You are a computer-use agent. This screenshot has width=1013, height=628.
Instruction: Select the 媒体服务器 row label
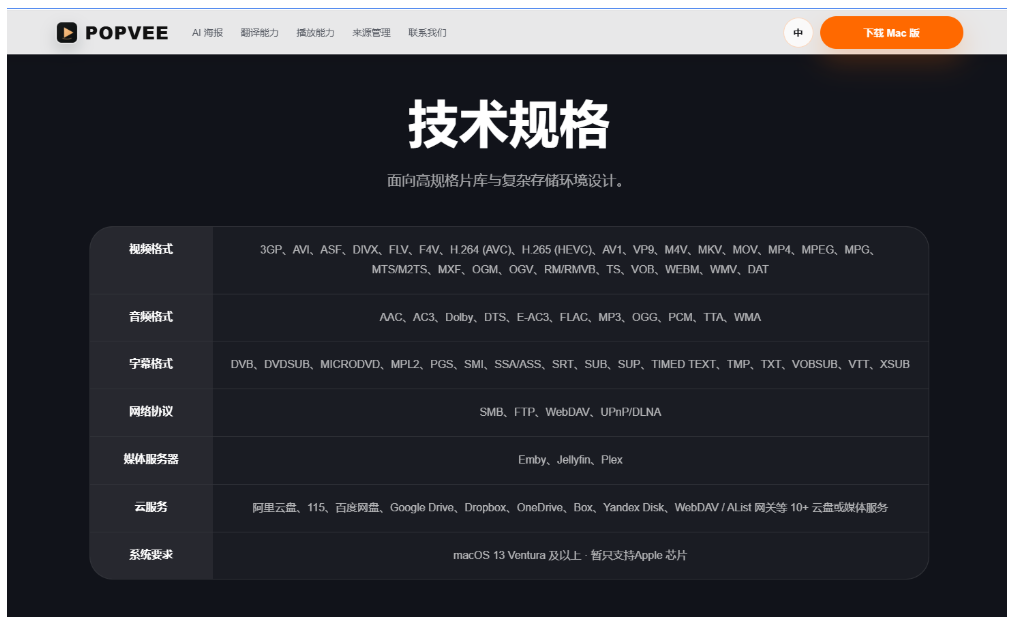tap(151, 459)
